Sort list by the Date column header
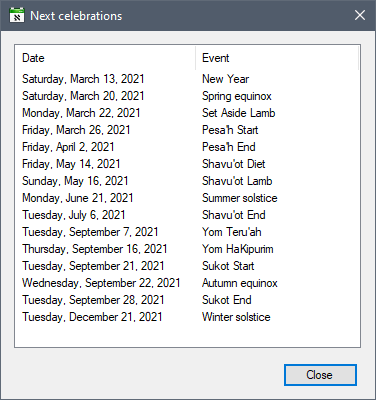Screen dimensions: 376x400 coord(105,58)
